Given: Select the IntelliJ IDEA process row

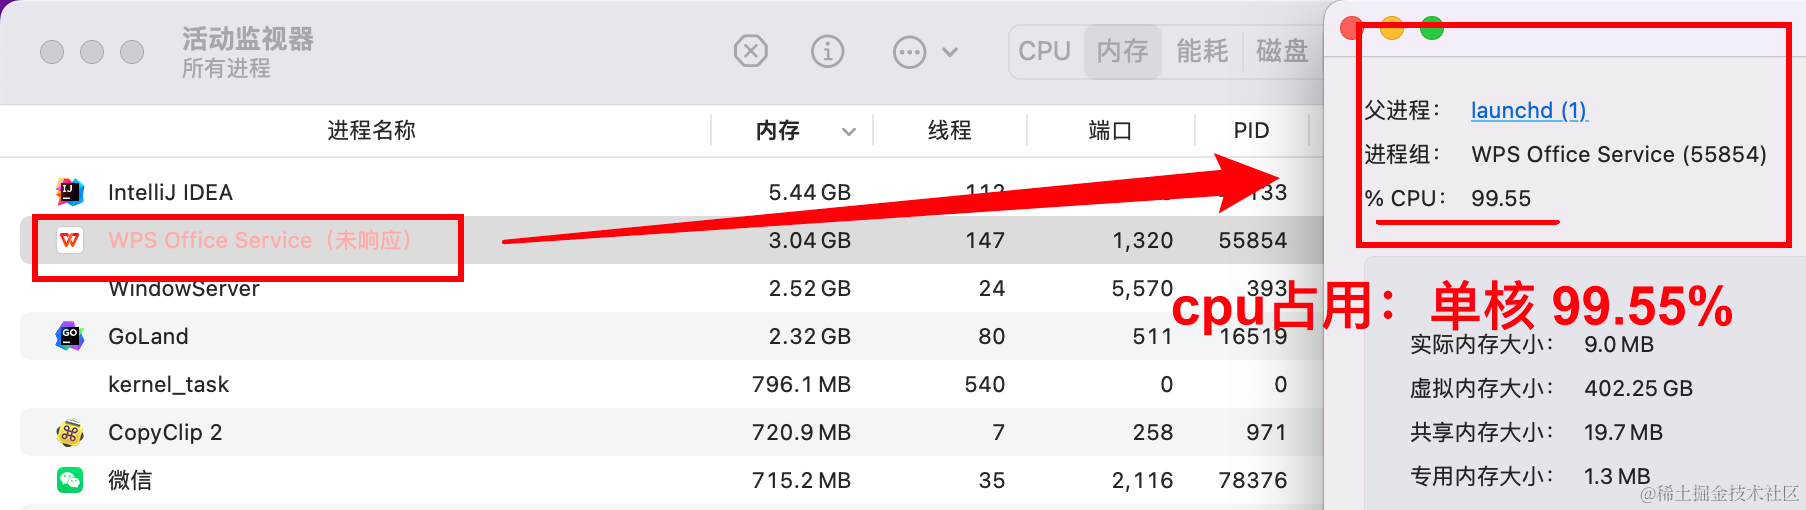Looking at the screenshot, I should [x=672, y=192].
